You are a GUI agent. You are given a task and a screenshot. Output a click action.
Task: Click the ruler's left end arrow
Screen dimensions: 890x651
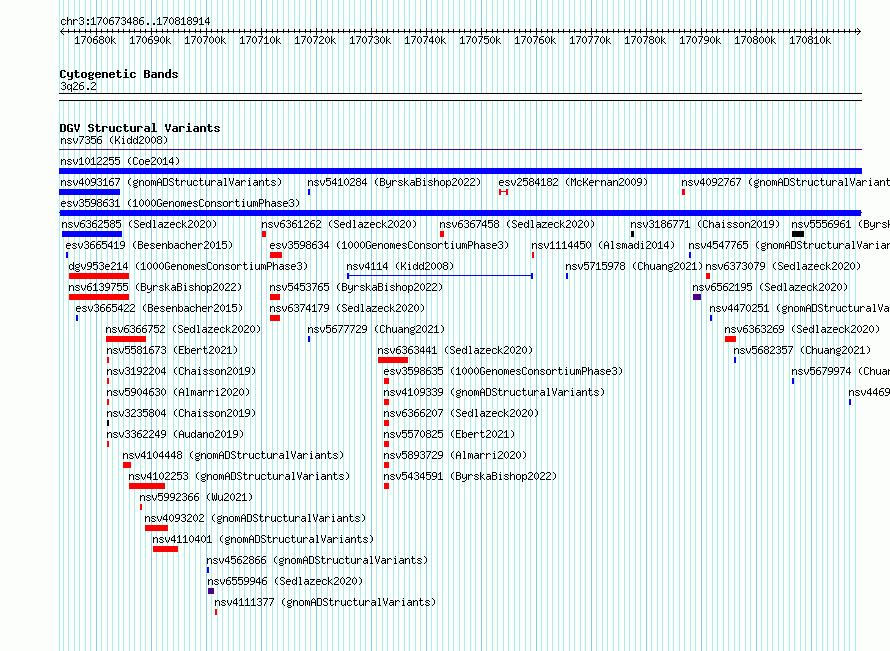coord(62,32)
